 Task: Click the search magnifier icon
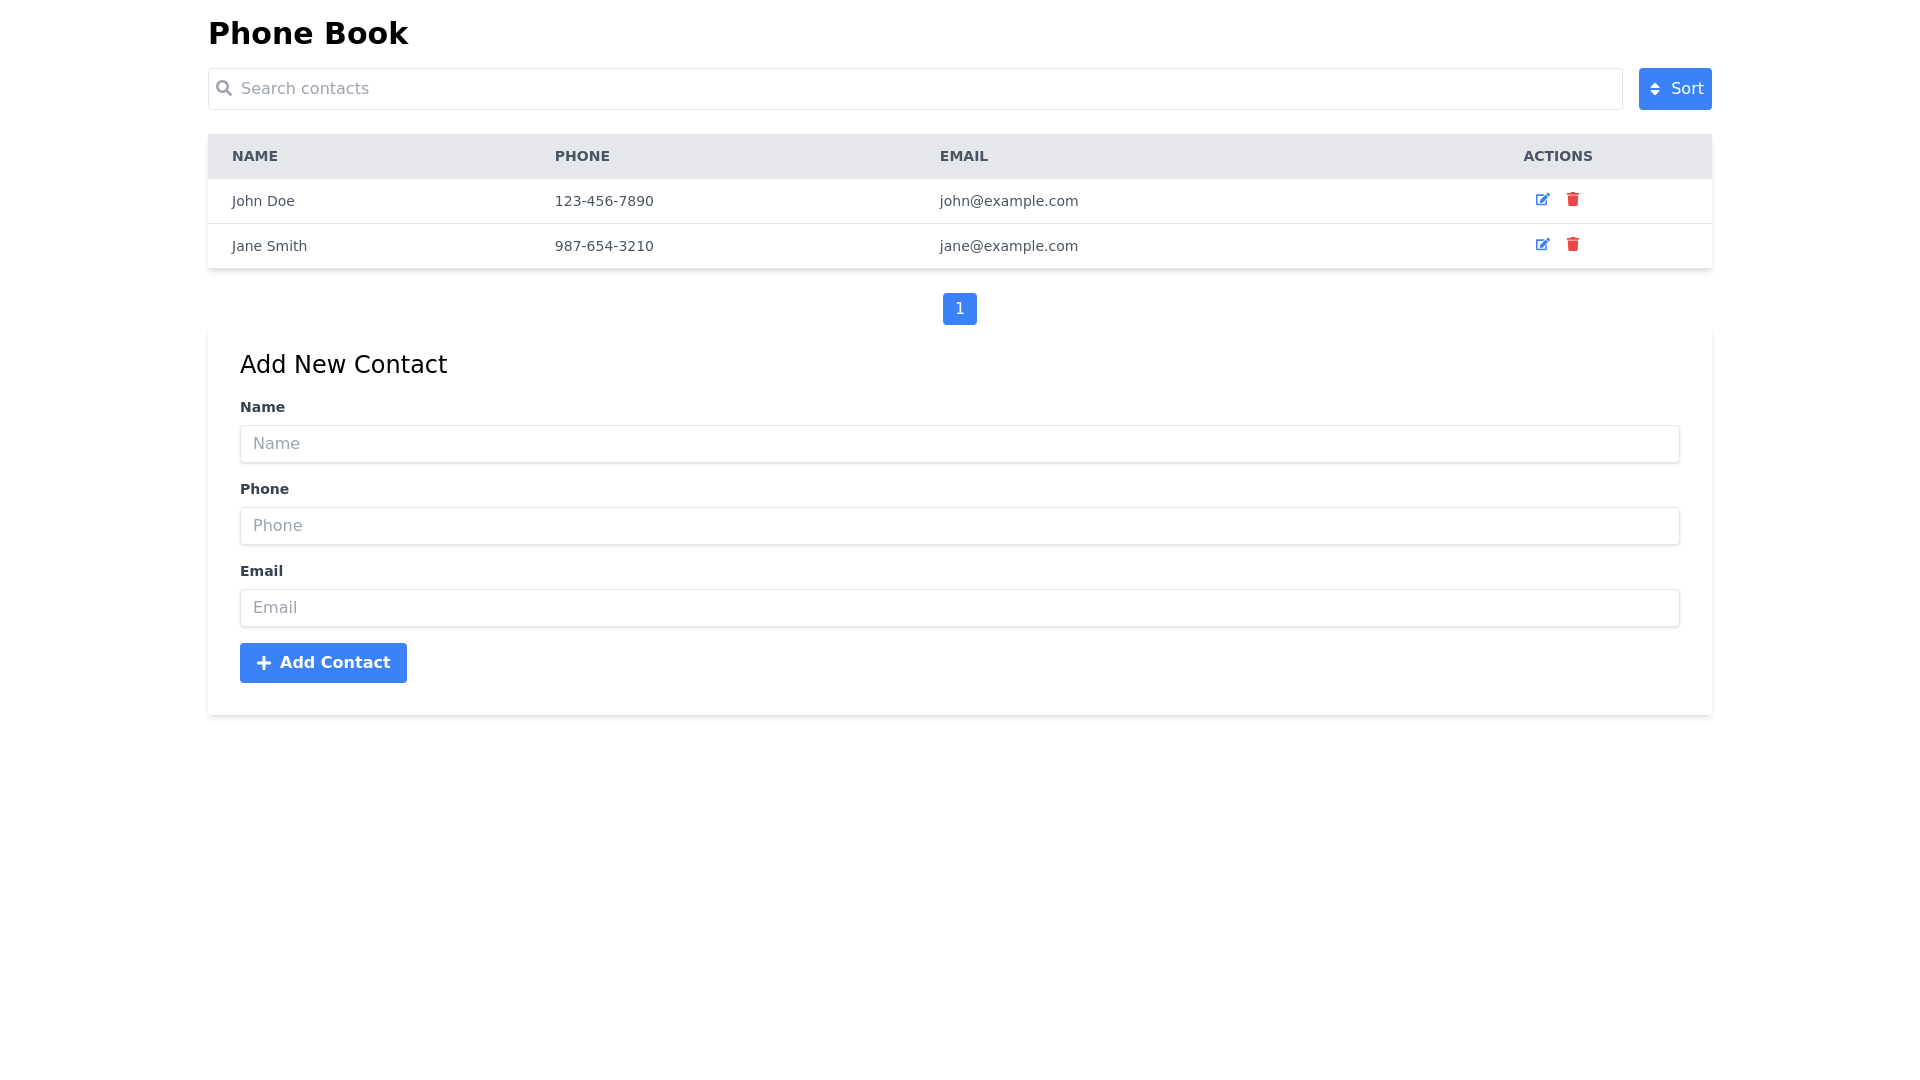[224, 89]
